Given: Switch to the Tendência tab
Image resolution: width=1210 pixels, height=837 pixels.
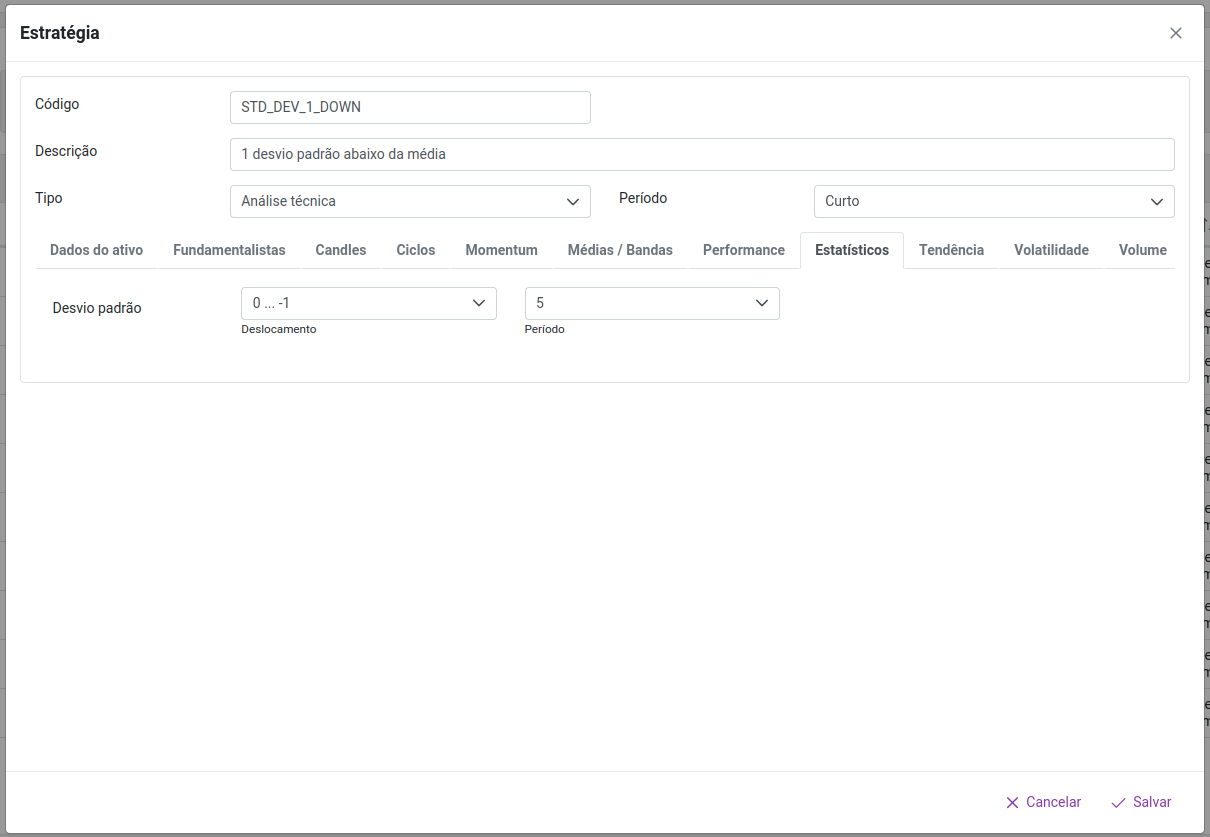Looking at the screenshot, I should tap(951, 250).
